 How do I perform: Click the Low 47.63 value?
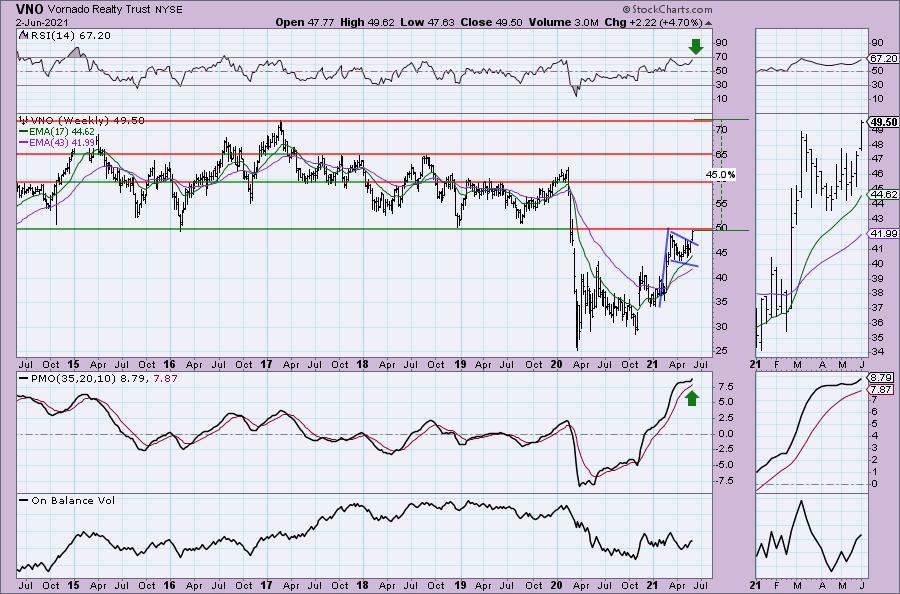428,22
